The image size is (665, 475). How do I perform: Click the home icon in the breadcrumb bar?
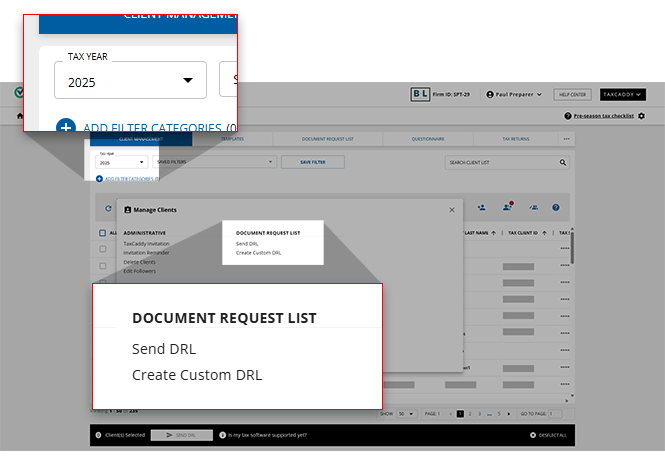point(20,116)
